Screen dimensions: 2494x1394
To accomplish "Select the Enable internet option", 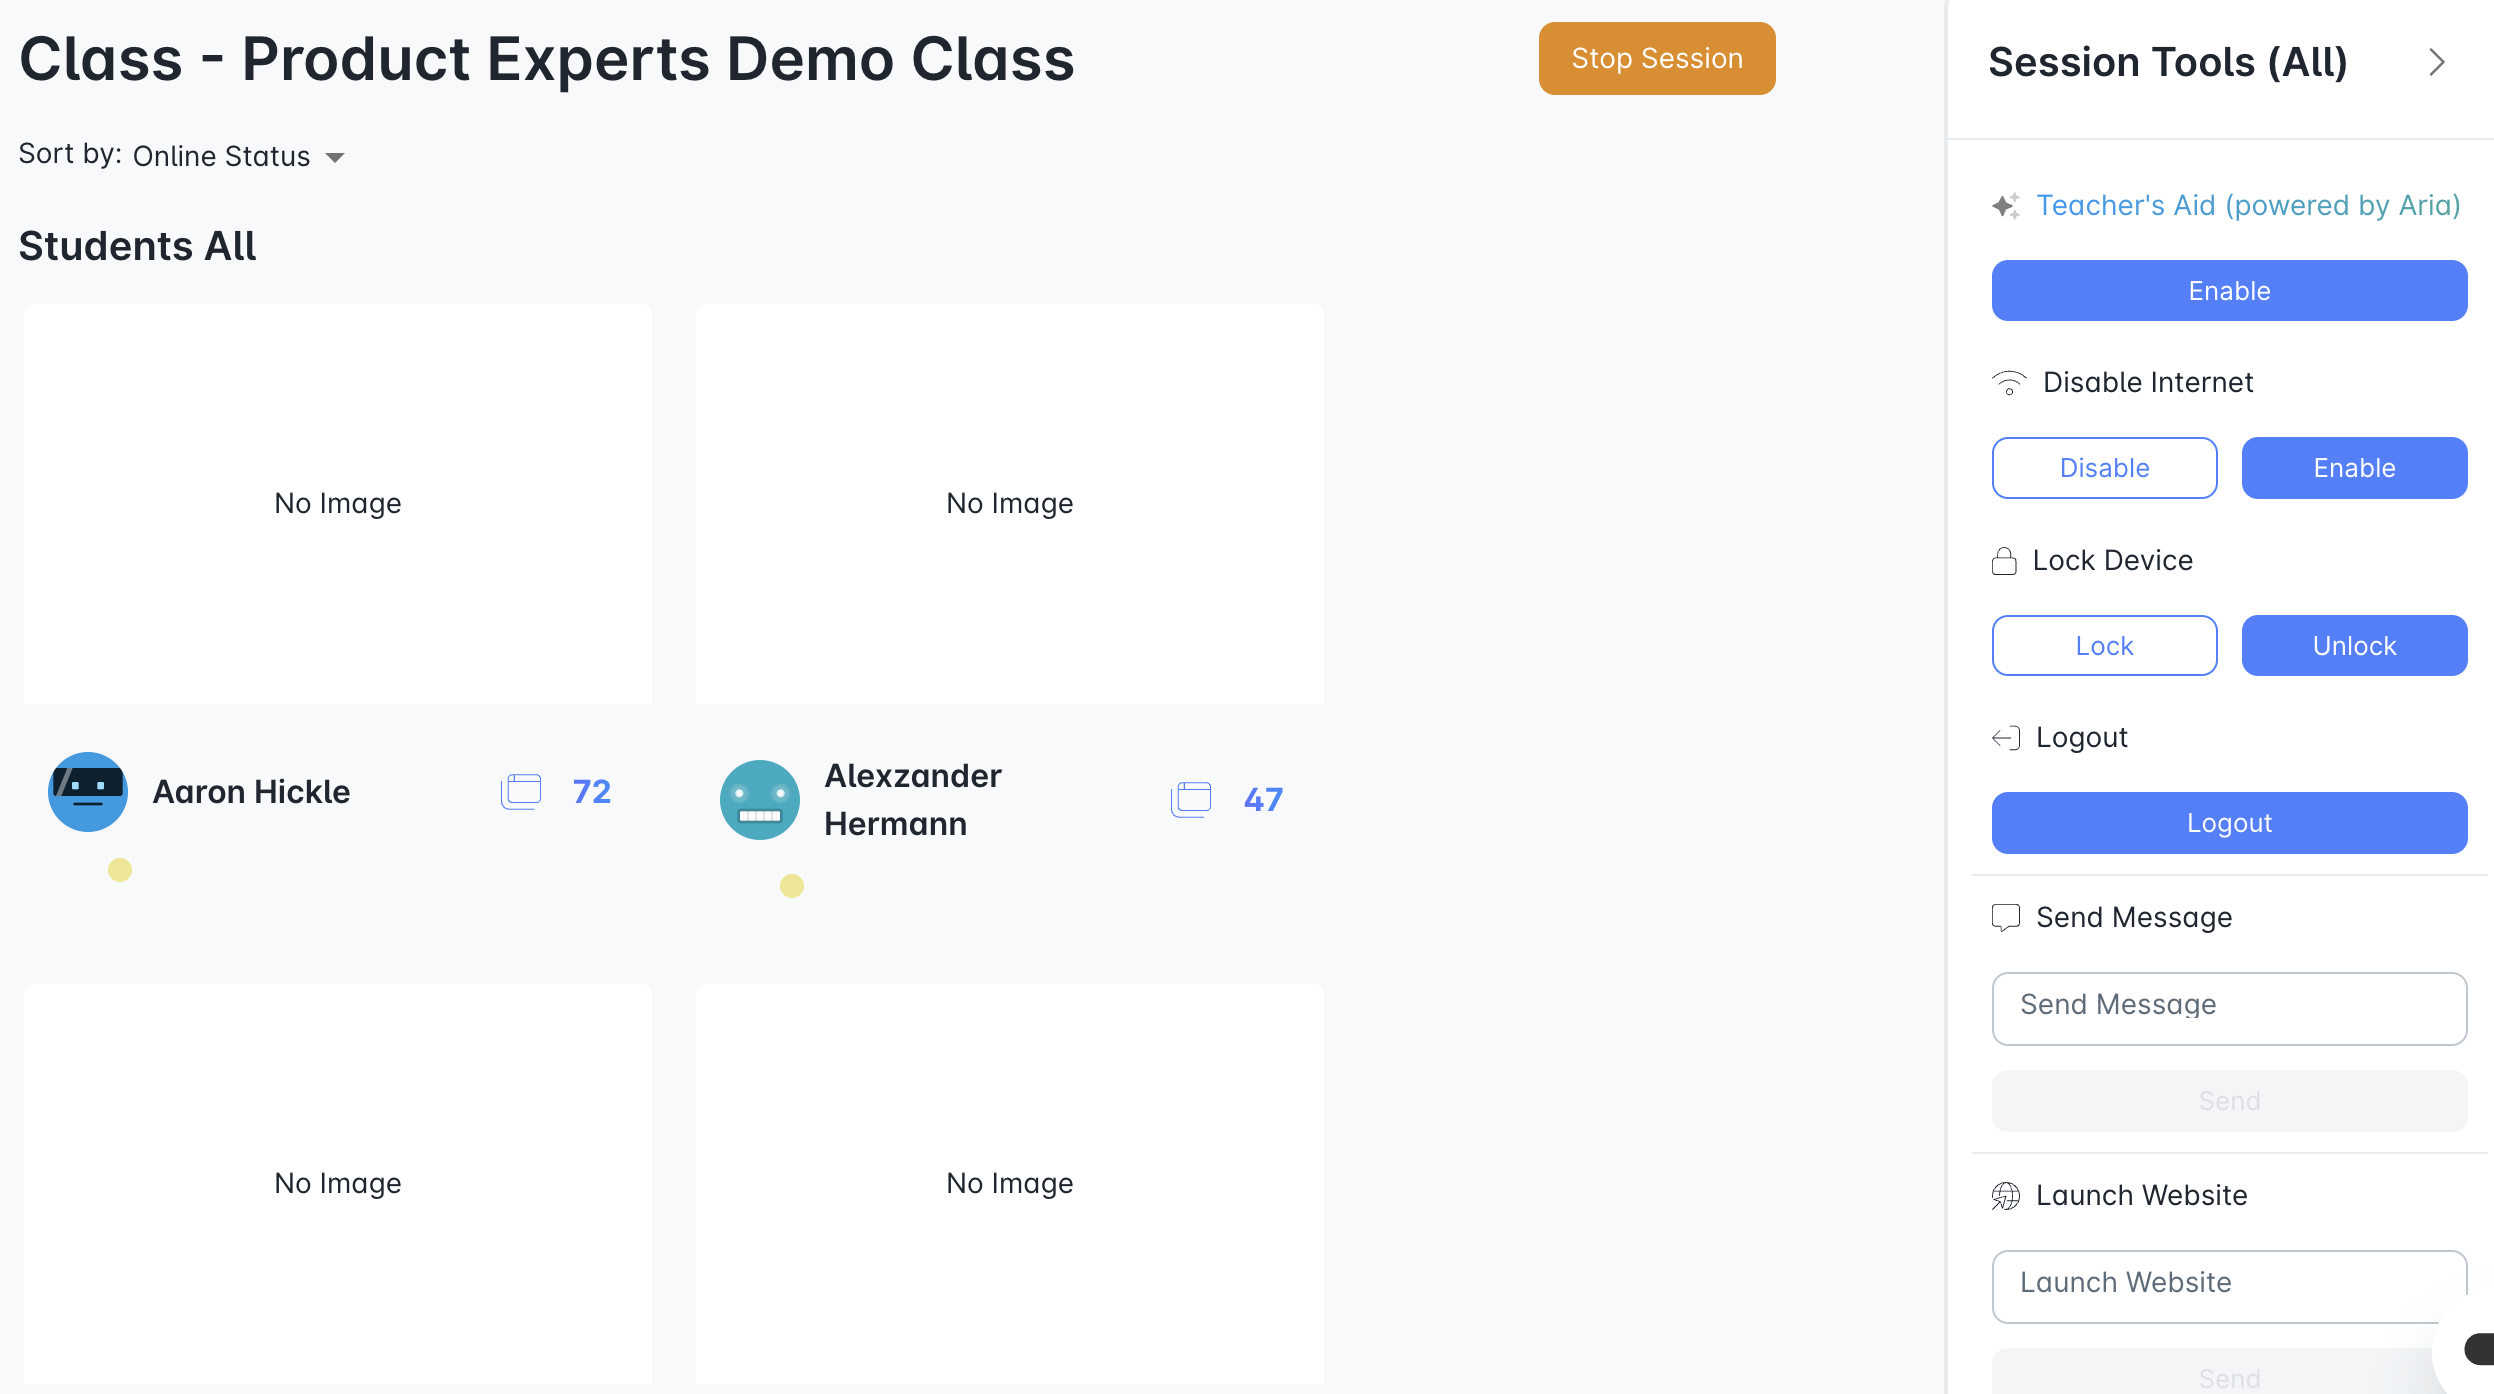I will [2354, 468].
